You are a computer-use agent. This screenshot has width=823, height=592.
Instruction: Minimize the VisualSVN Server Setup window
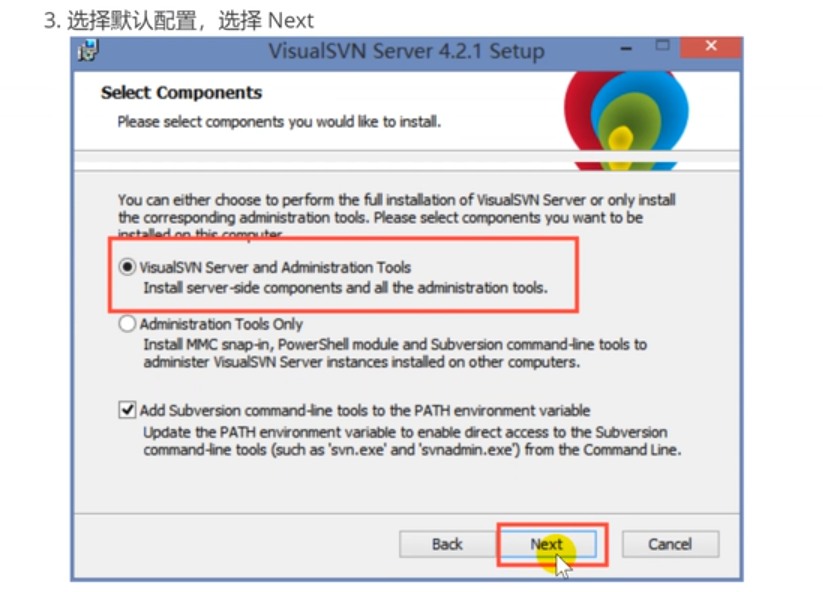coord(626,48)
